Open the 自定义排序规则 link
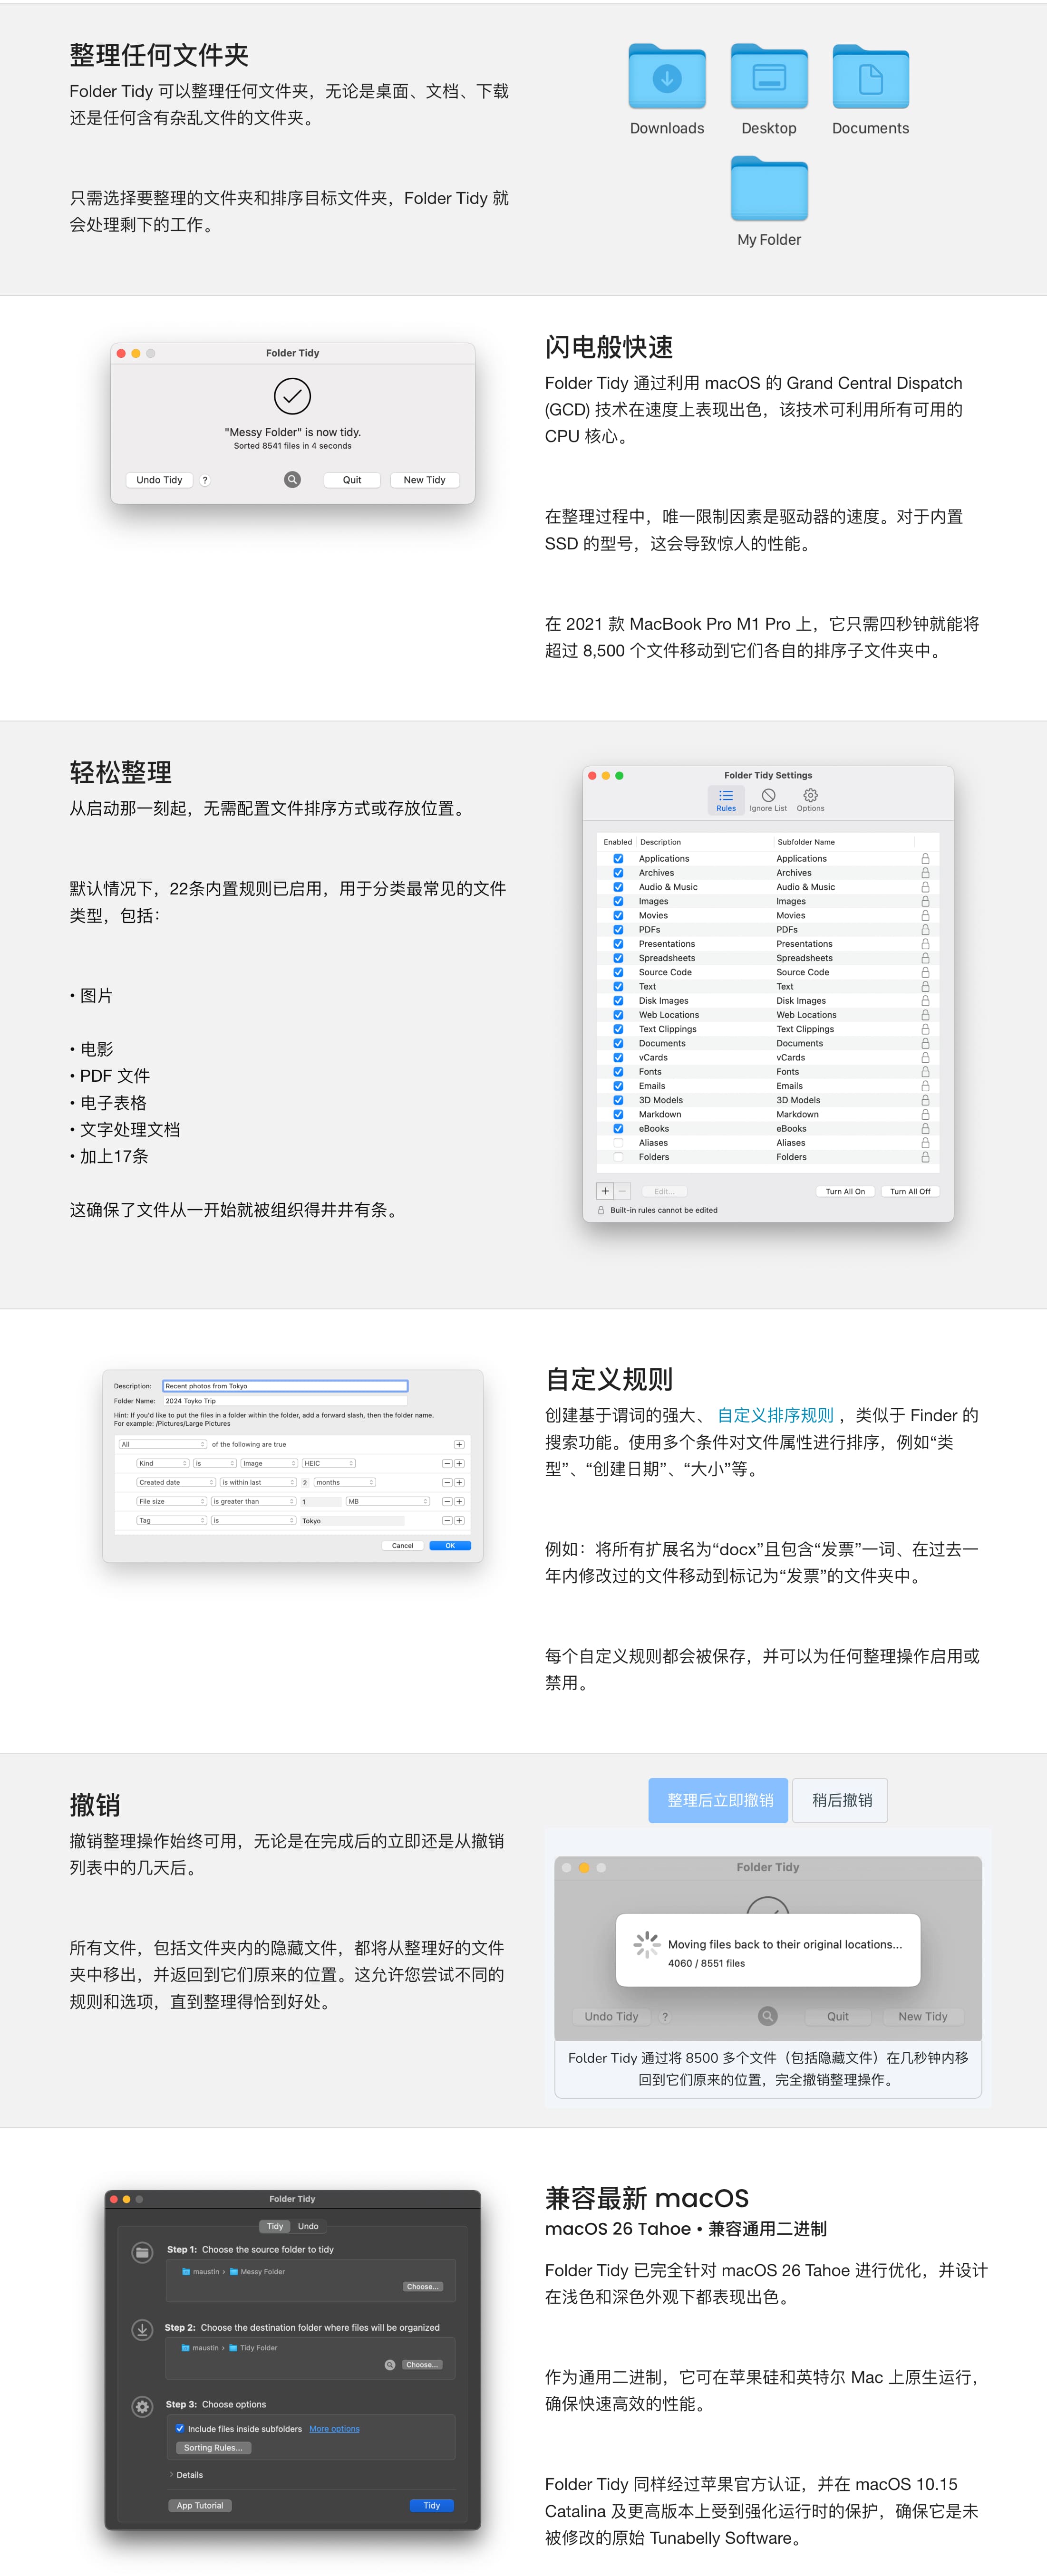Screen dimensions: 1047x2576 click(775, 1415)
